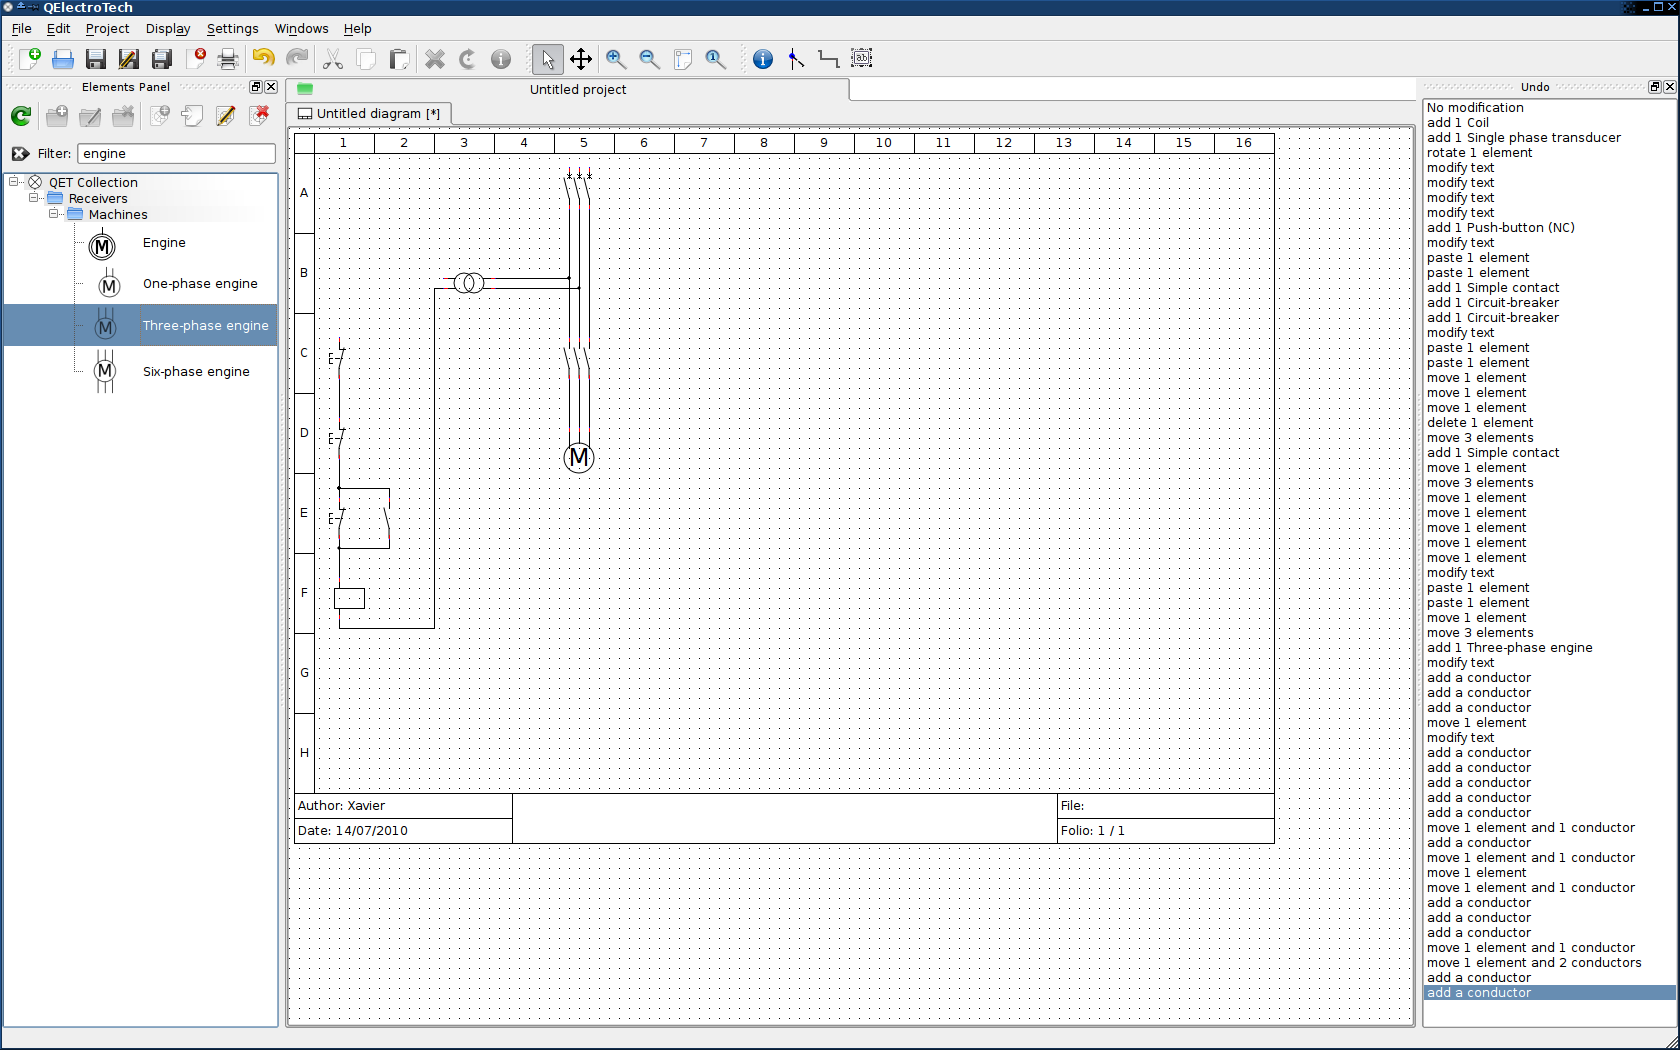Click the yellow Undo arrow icon

263,59
